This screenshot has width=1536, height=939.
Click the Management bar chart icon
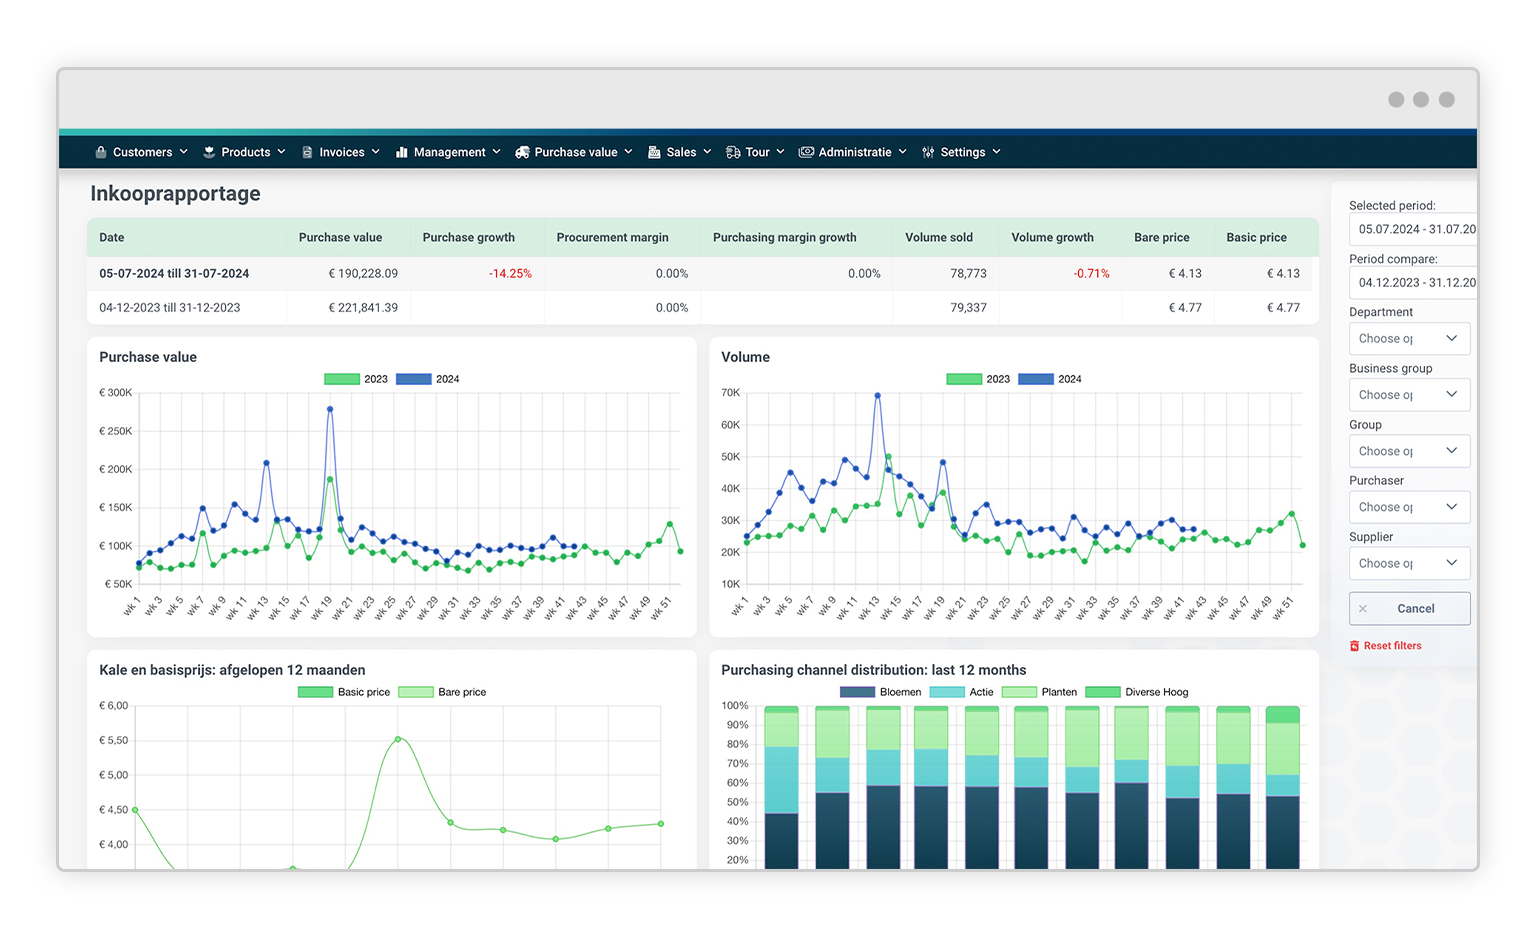tap(402, 152)
